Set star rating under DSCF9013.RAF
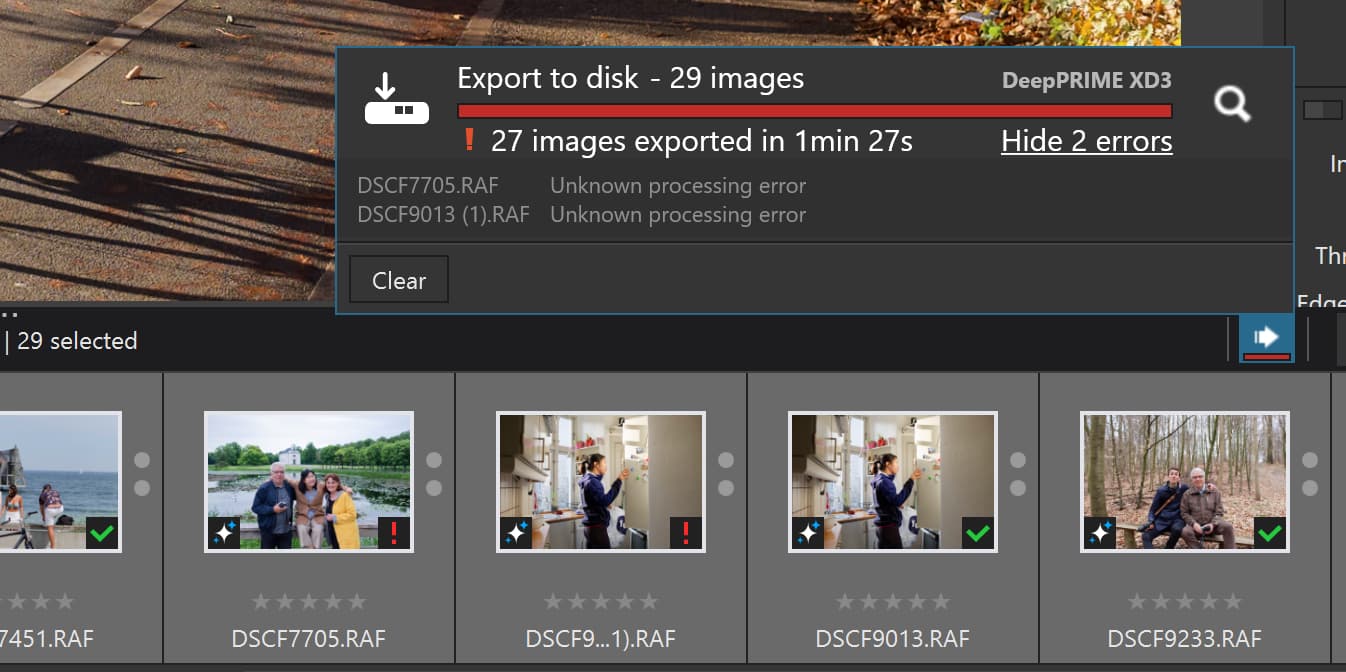Screen dimensions: 1346x672 coord(892,602)
